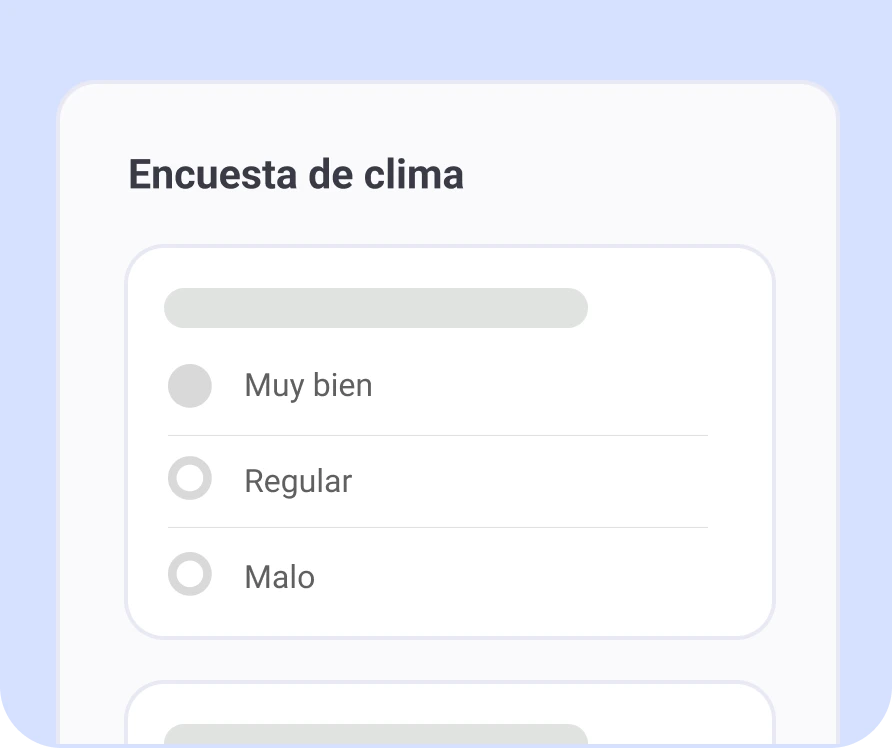Click the empty circle beside Regular
892x748 pixels.
190,479
